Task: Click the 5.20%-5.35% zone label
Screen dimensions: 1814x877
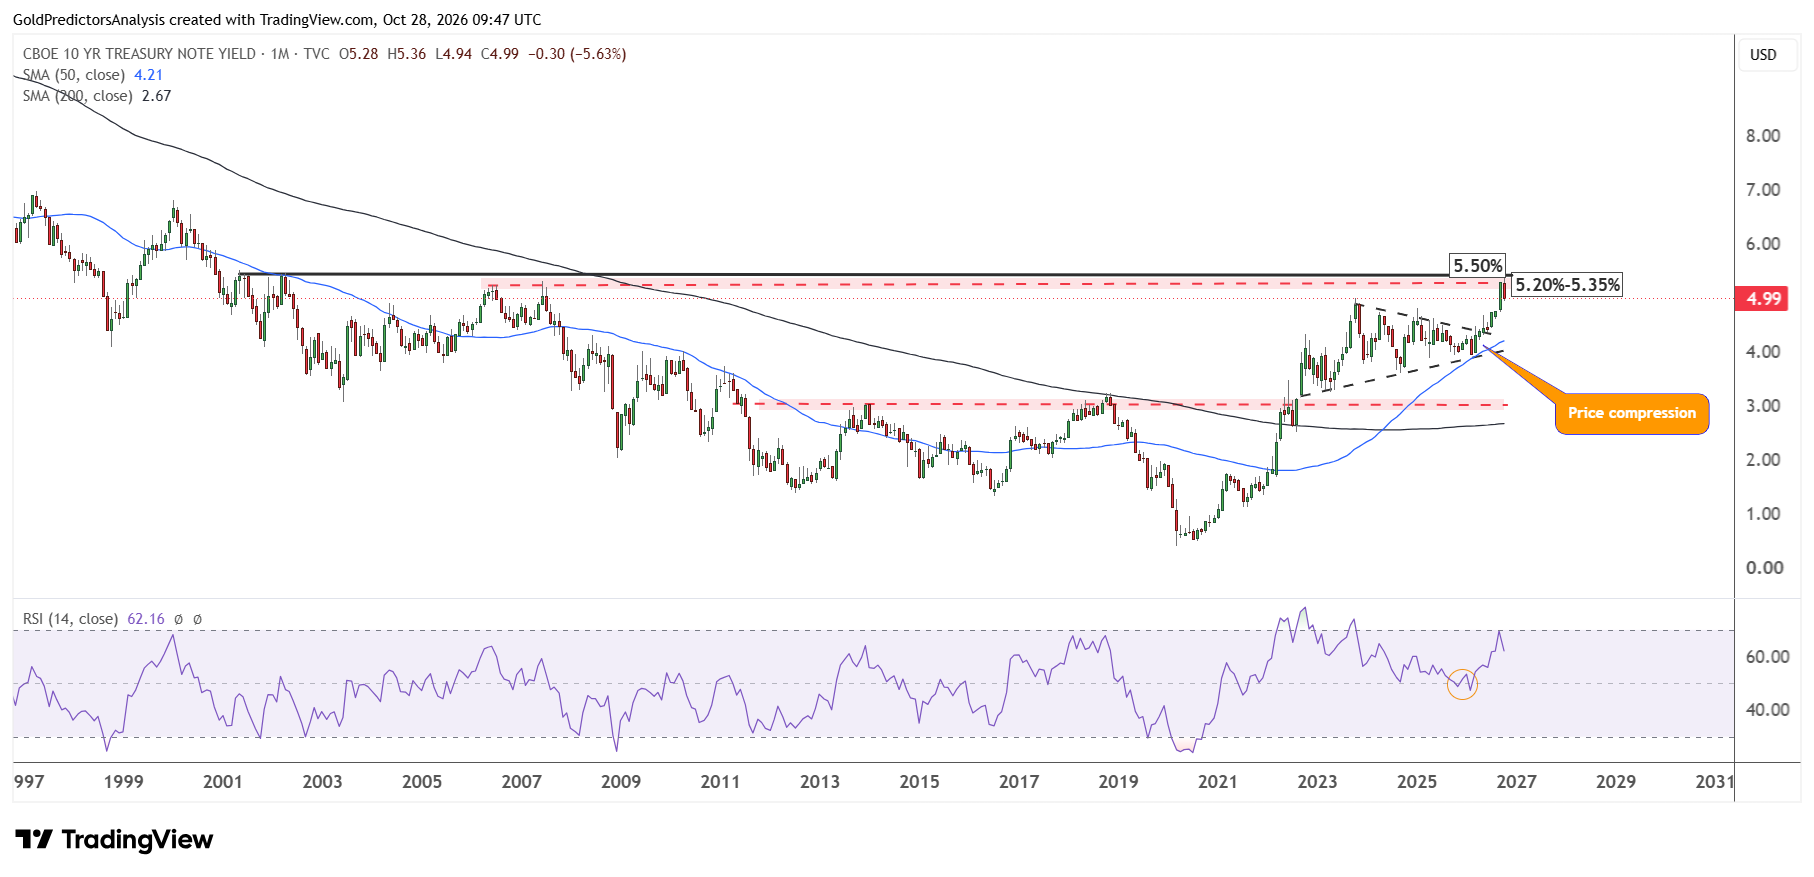Action: coord(1567,285)
